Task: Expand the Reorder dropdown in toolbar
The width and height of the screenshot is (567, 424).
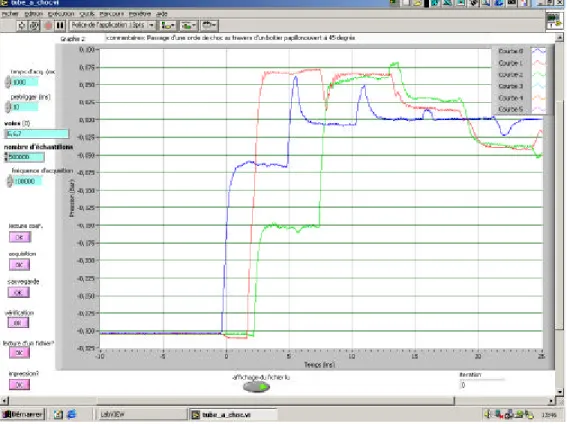Action: (210, 25)
